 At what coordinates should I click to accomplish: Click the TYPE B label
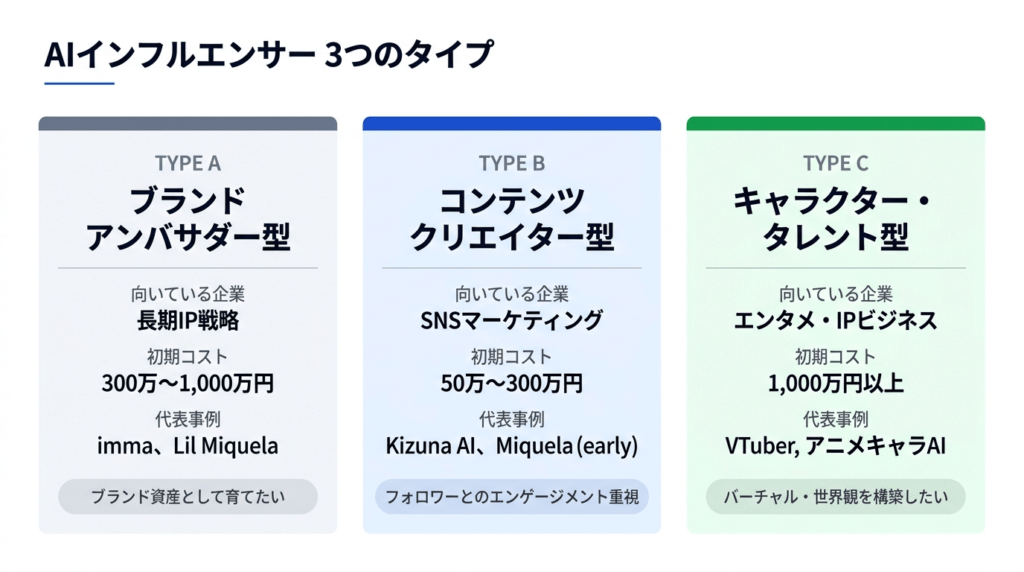click(x=511, y=163)
